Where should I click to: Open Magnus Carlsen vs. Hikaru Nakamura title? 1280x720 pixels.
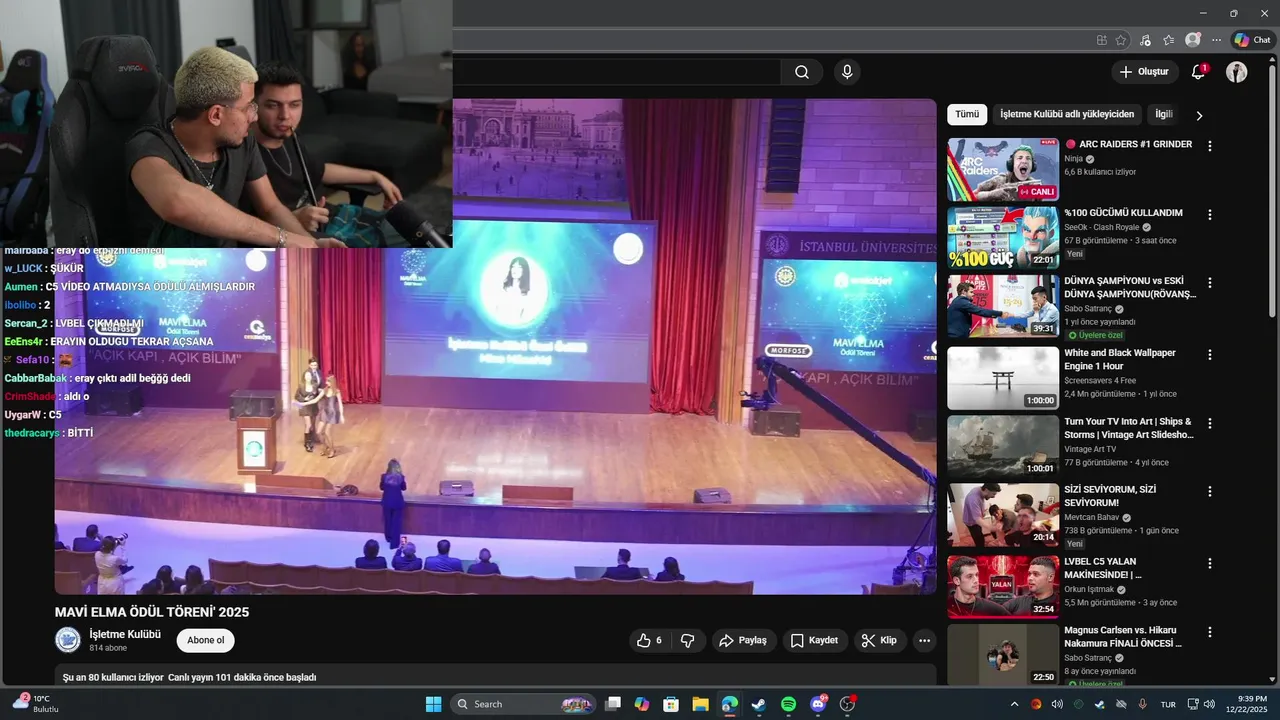pos(1124,637)
